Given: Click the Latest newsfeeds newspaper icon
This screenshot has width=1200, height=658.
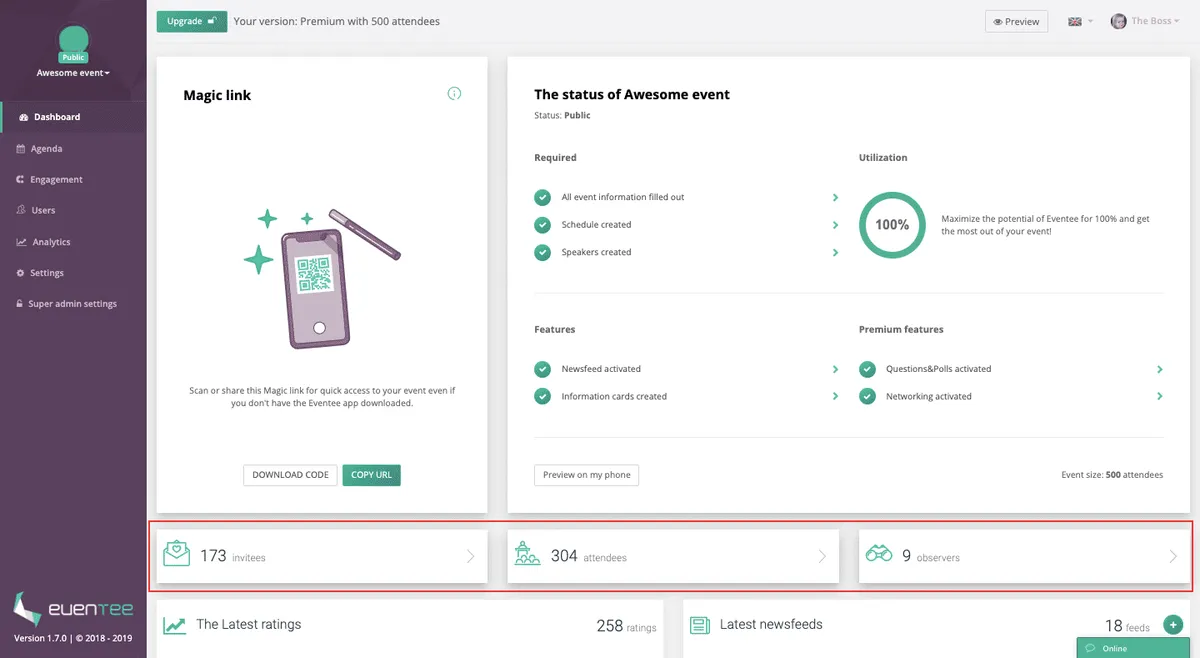Looking at the screenshot, I should pyautogui.click(x=700, y=625).
